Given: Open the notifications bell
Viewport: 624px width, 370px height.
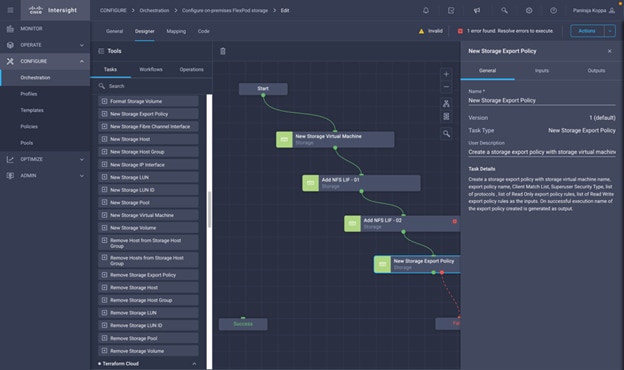Looking at the screenshot, I should tap(426, 10).
